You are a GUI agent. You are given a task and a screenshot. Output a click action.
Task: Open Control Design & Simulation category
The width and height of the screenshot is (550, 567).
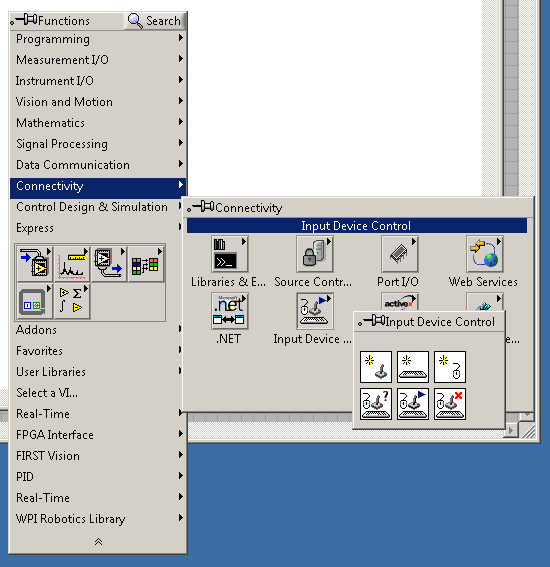coord(96,207)
